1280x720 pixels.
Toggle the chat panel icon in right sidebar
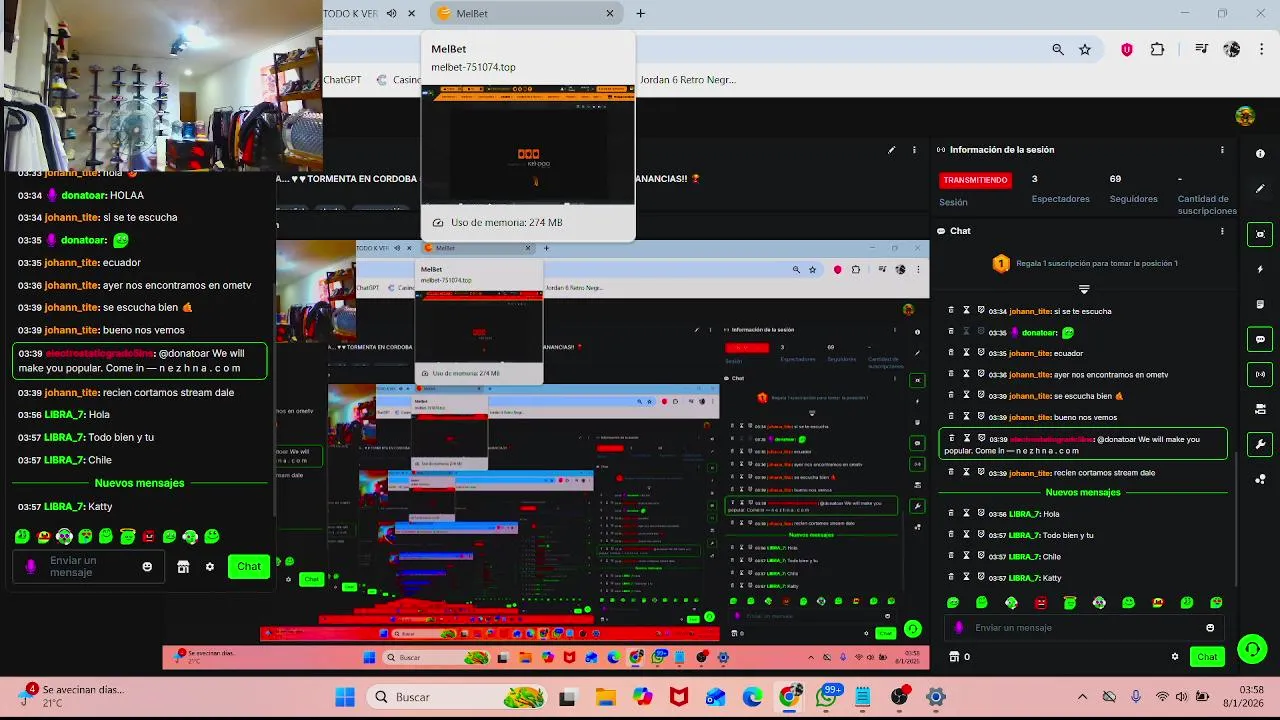1260,339
